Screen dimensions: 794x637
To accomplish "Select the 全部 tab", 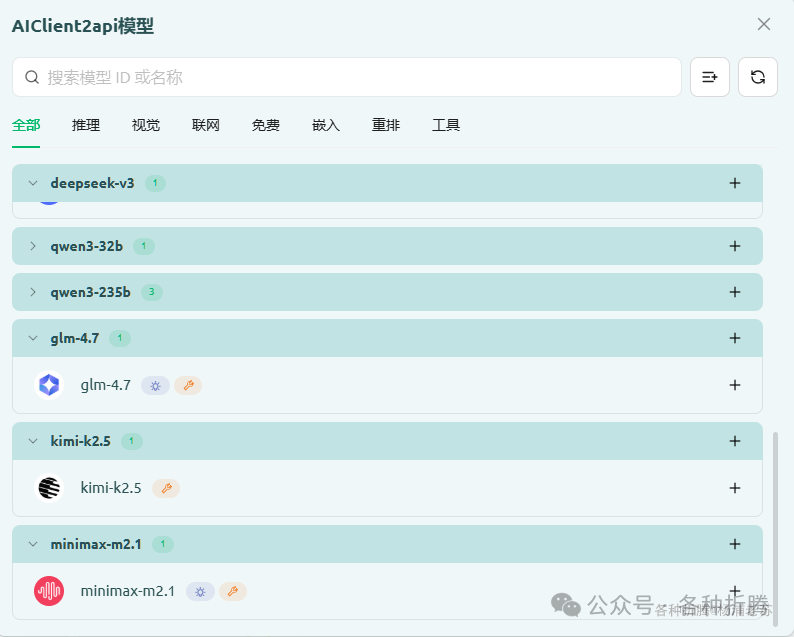I will point(26,125).
